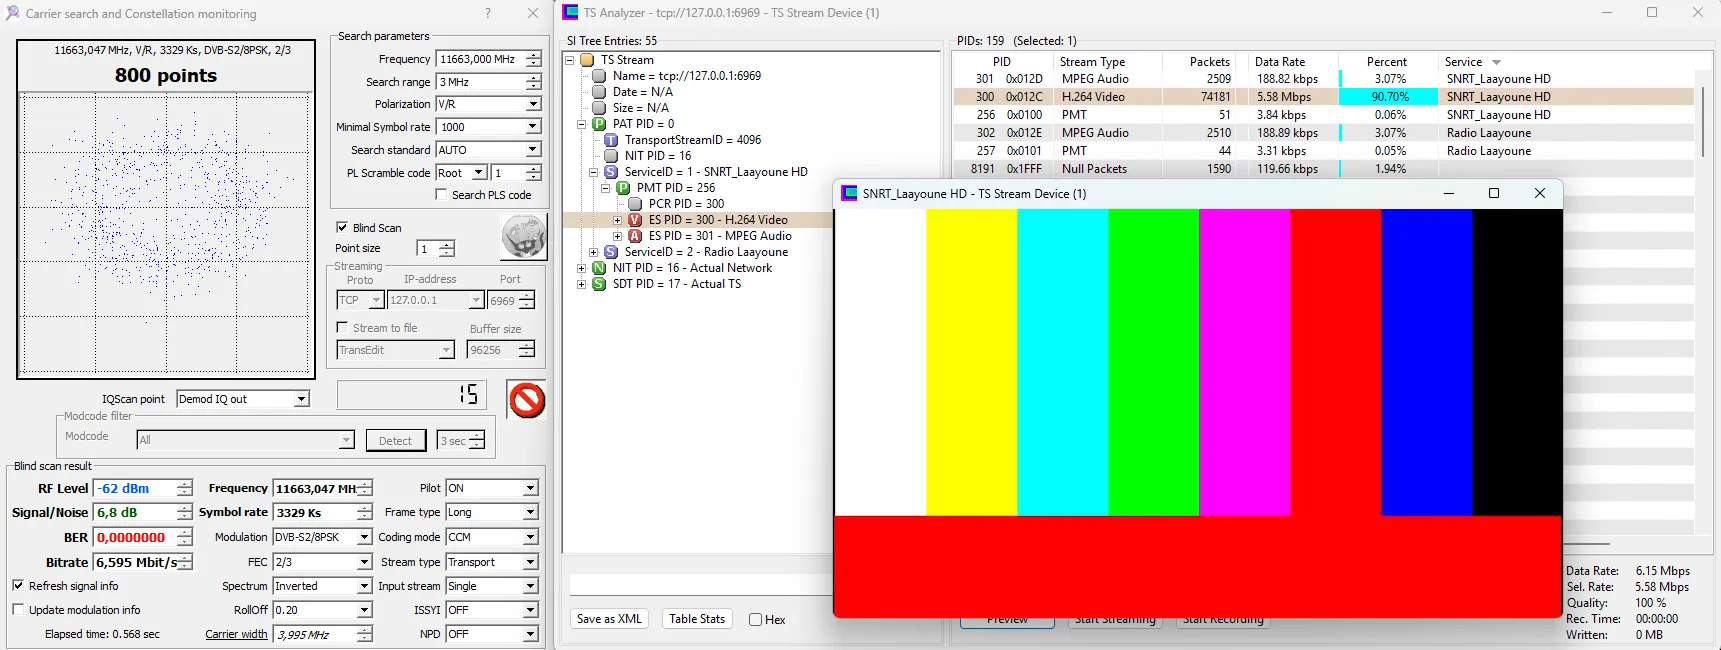
Task: Click the red stop scan icon button
Action: tap(526, 400)
